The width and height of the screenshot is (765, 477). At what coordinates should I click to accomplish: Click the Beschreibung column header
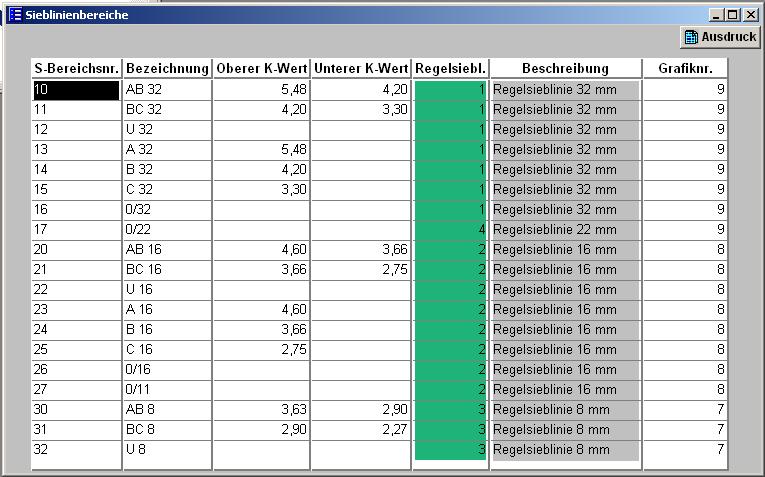coord(565,69)
